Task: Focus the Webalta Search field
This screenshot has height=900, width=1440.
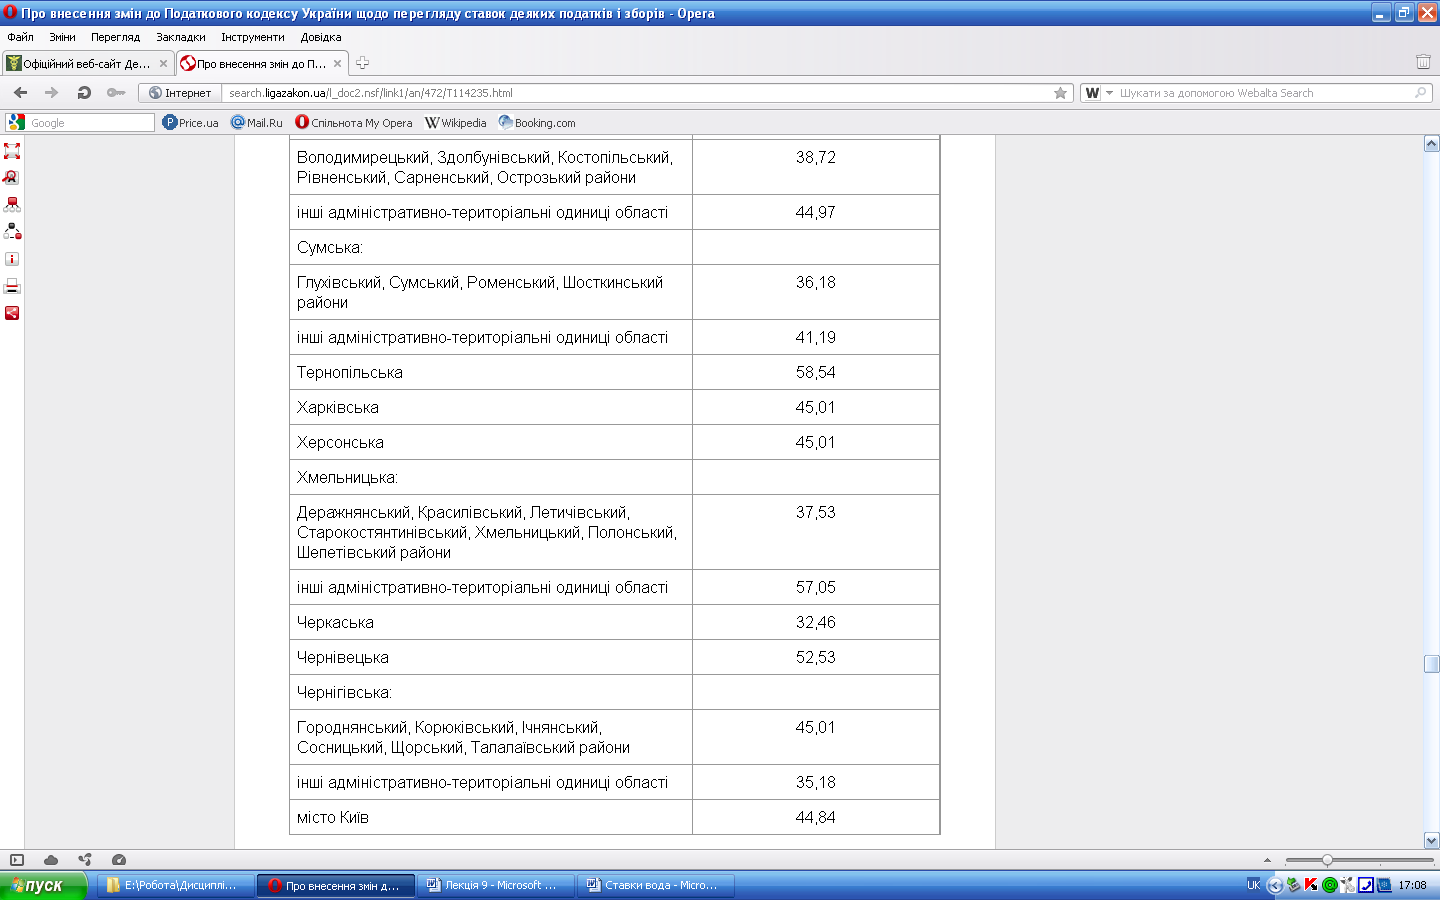Action: 1264,93
